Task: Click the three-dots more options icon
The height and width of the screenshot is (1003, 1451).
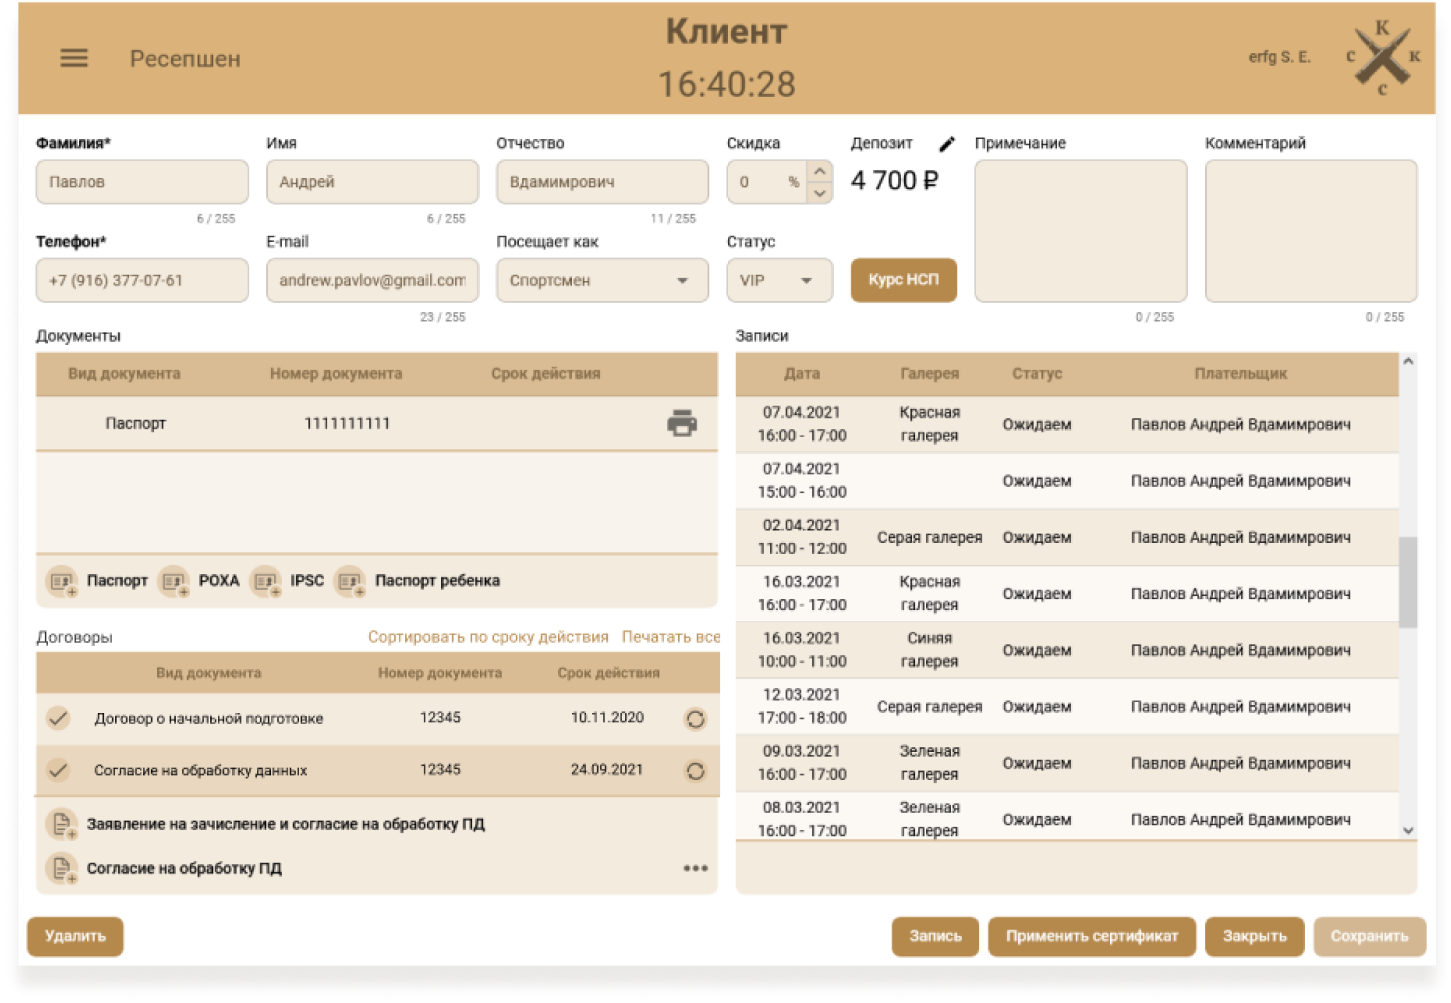Action: (695, 869)
